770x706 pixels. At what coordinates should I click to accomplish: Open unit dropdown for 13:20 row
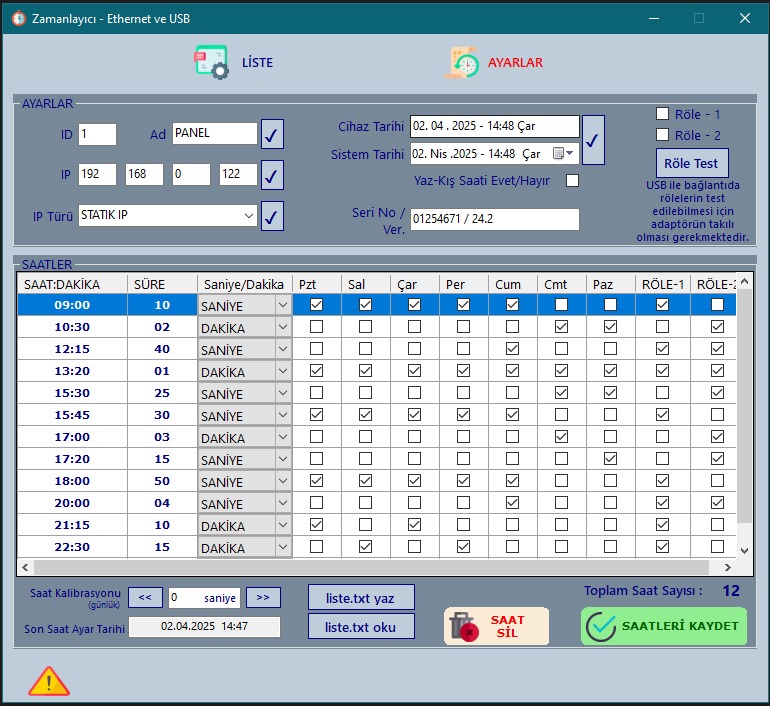[x=283, y=371]
